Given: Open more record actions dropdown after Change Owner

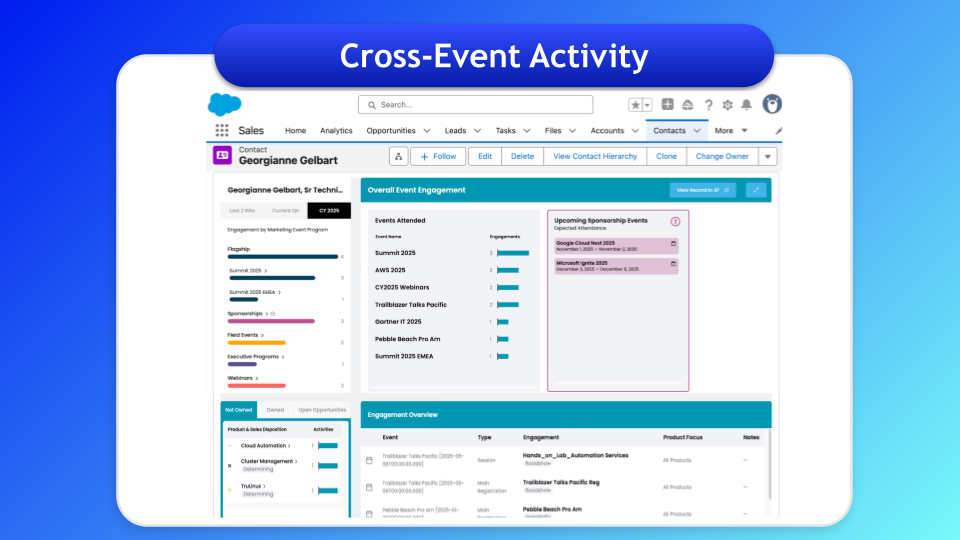Looking at the screenshot, I should pyautogui.click(x=768, y=156).
